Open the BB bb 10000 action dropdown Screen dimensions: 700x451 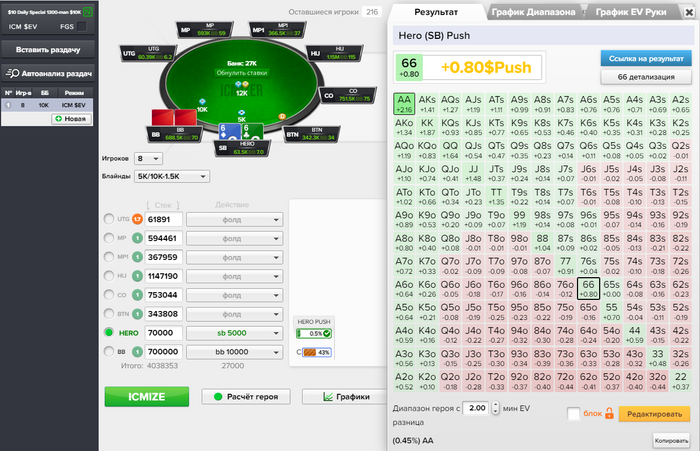235,352
